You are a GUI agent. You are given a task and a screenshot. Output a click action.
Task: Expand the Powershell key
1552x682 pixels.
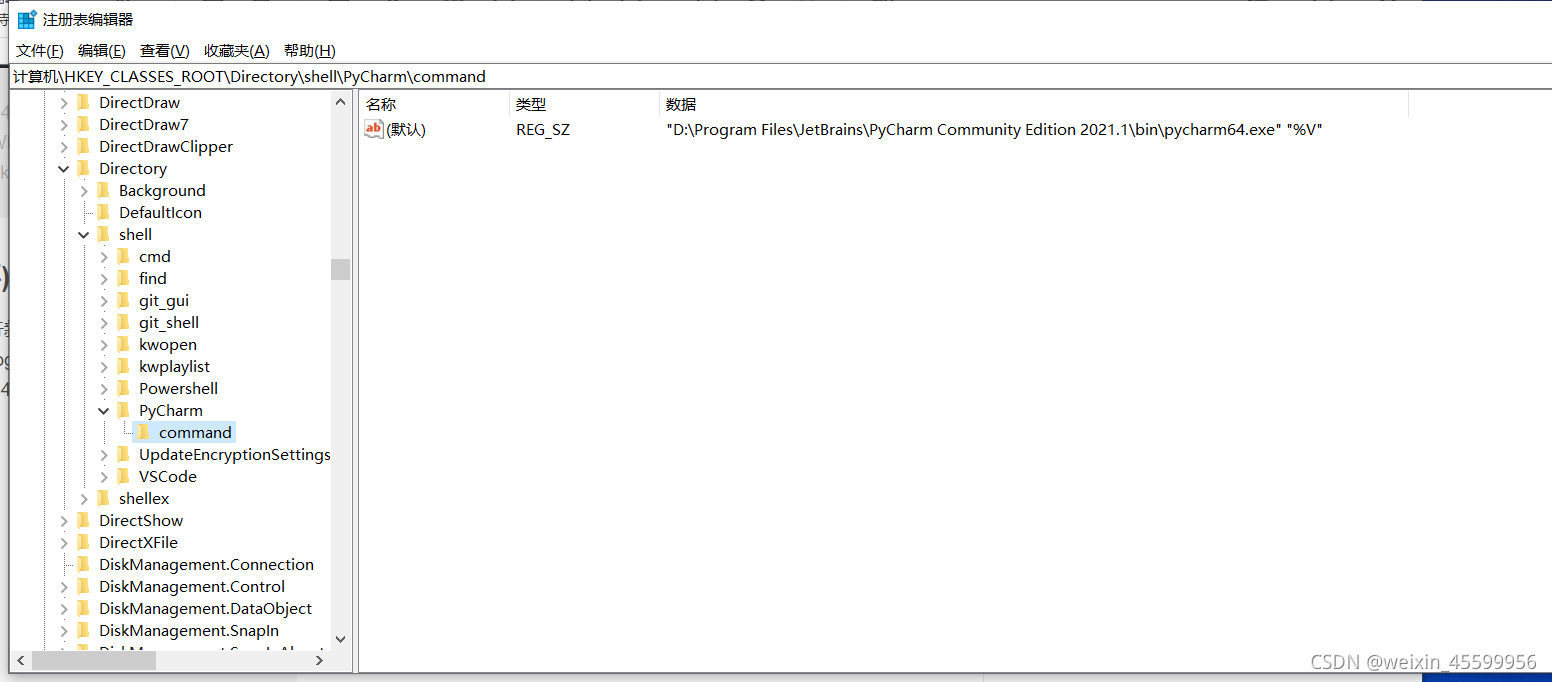coord(105,389)
